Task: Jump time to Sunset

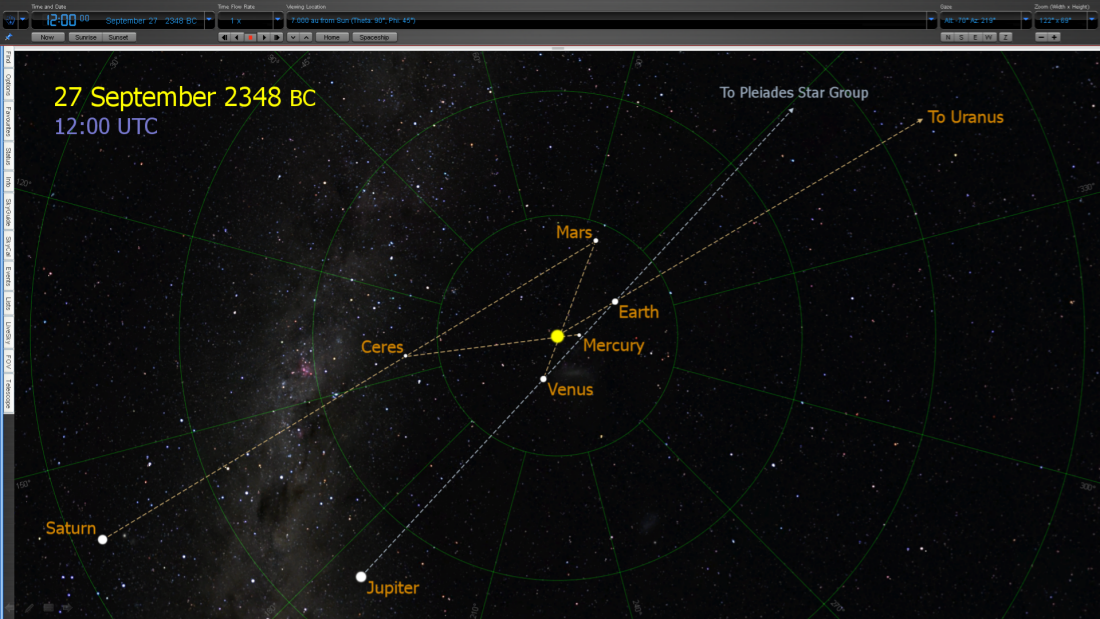Action: tap(118, 37)
